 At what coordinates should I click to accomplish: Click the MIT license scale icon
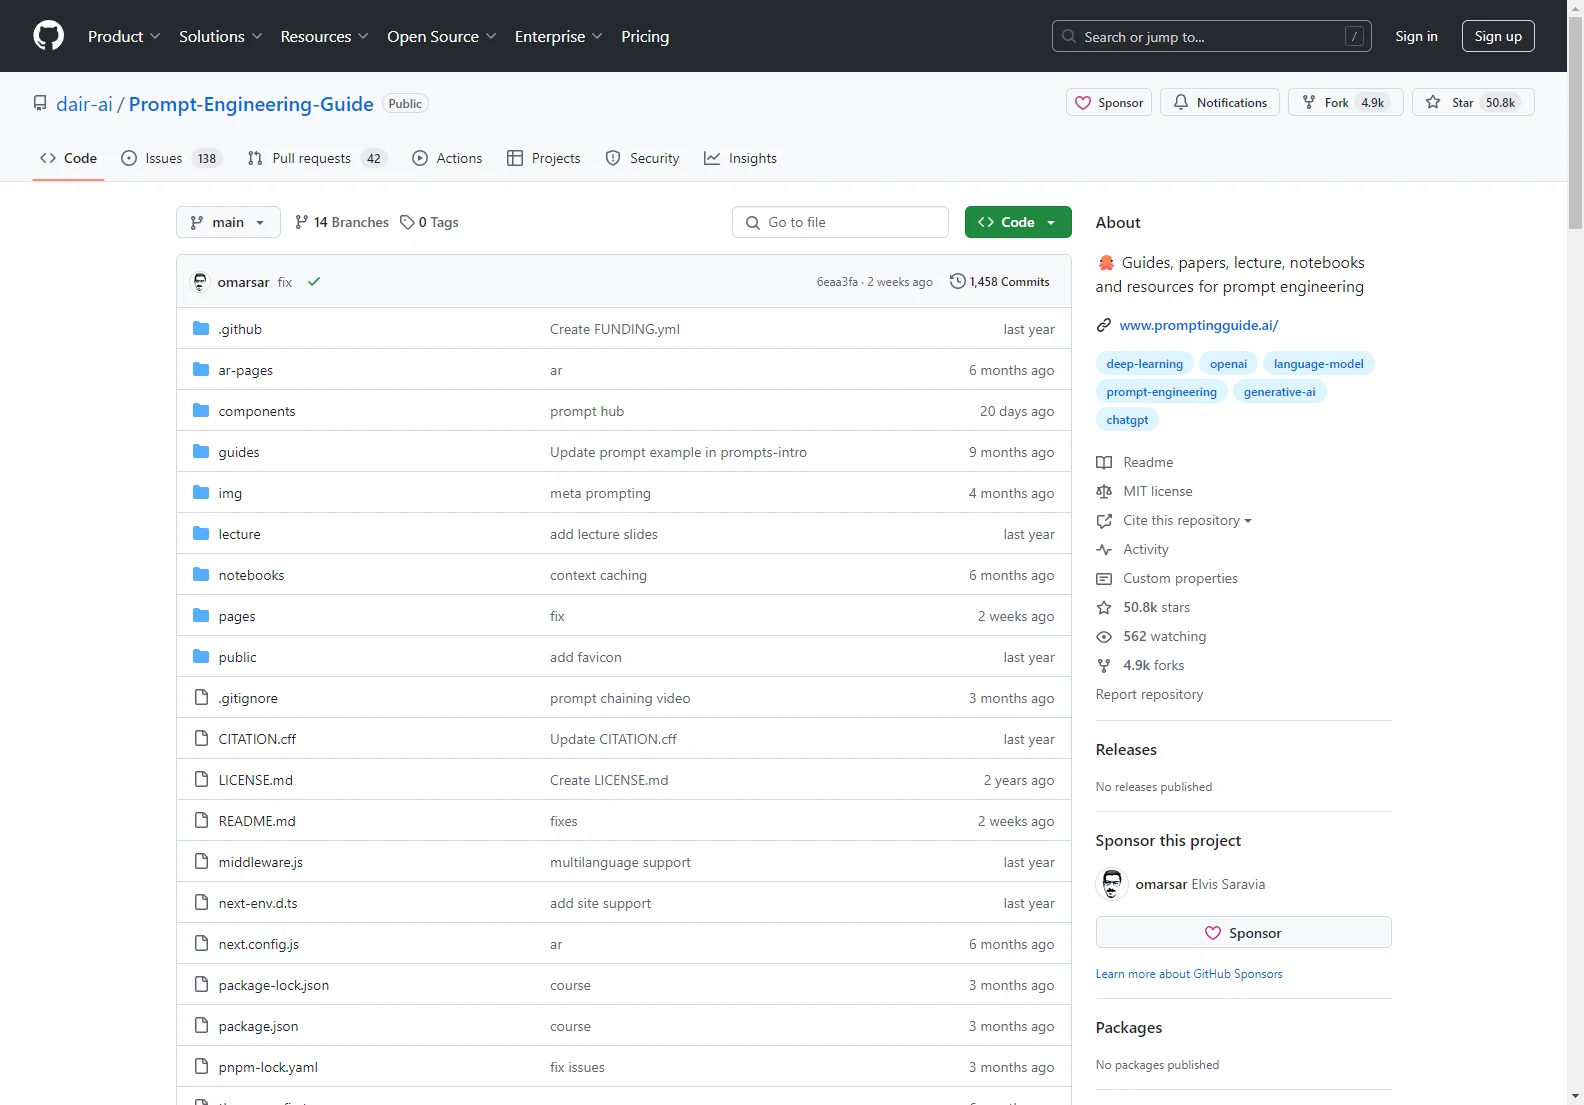(1104, 491)
